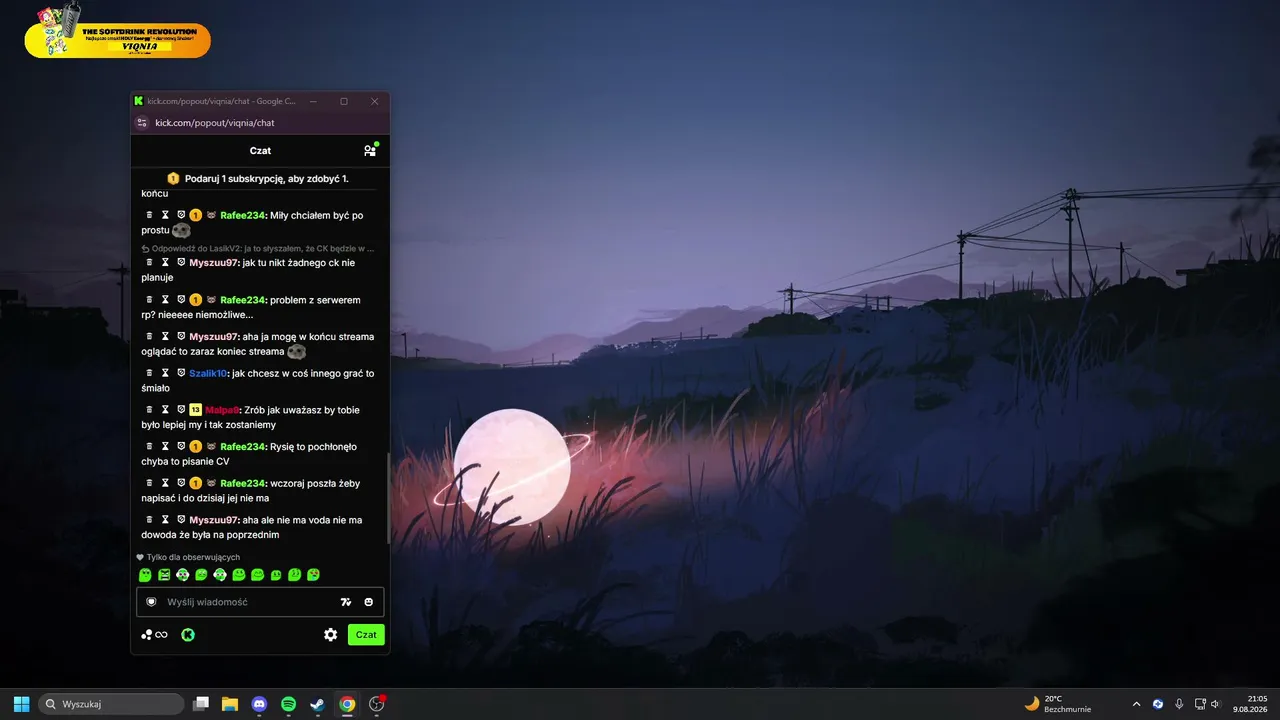Viewport: 1280px width, 720px height.
Task: Open the volume tray icon
Action: [x=1216, y=704]
